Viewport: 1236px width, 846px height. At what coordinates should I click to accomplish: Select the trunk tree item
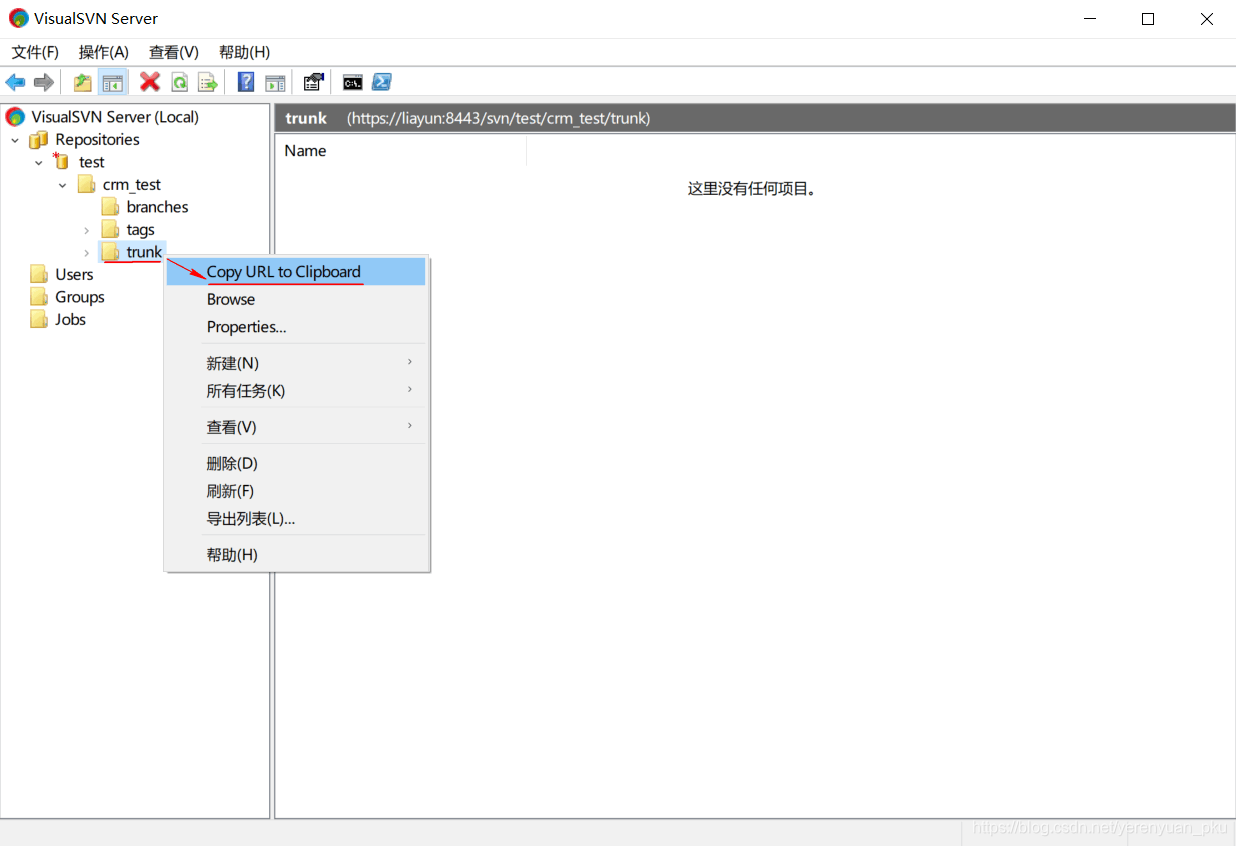point(144,252)
